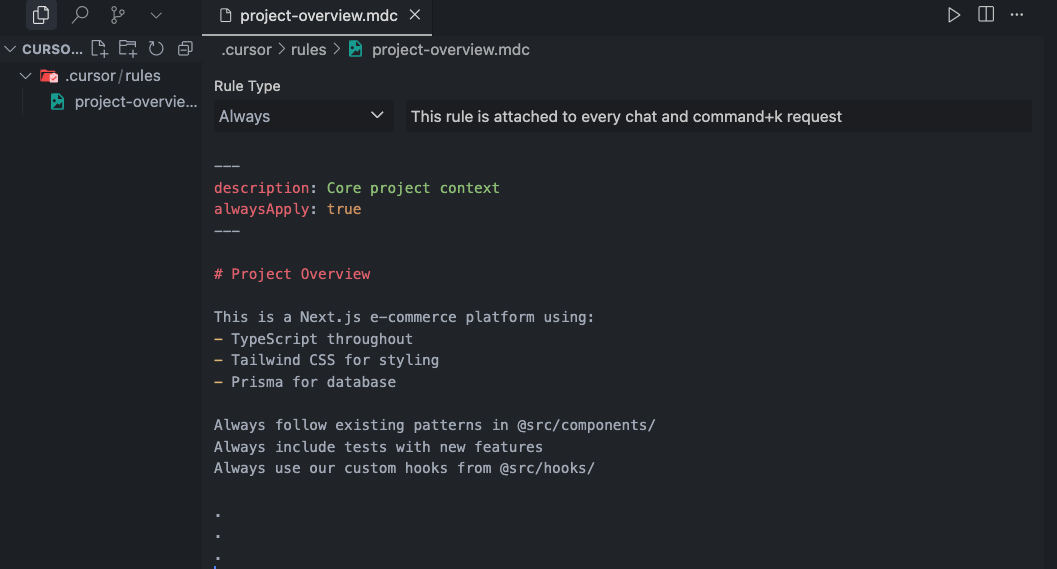This screenshot has height=569, width=1057.
Task: Click the 'true' value
Action: 344,210
